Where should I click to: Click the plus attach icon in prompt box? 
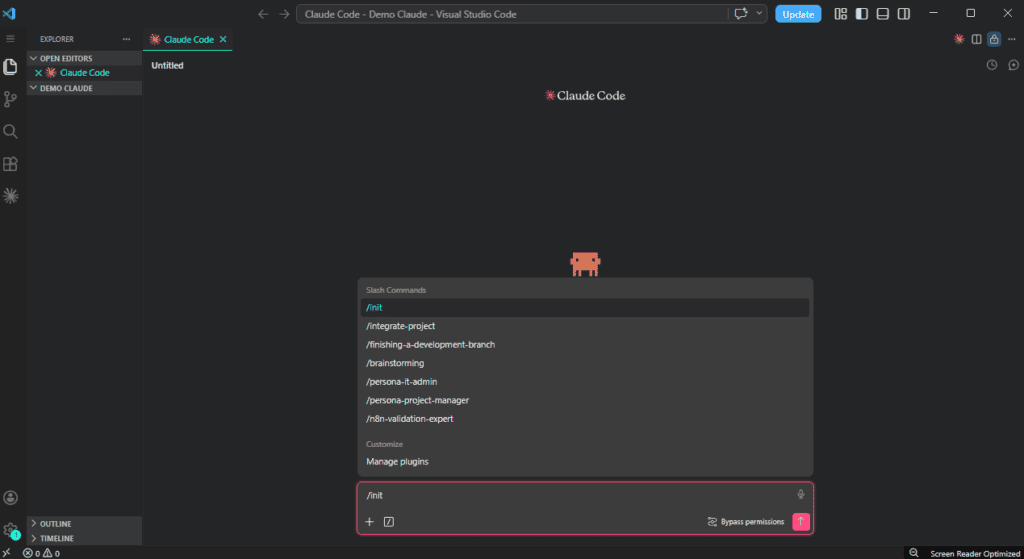(369, 521)
